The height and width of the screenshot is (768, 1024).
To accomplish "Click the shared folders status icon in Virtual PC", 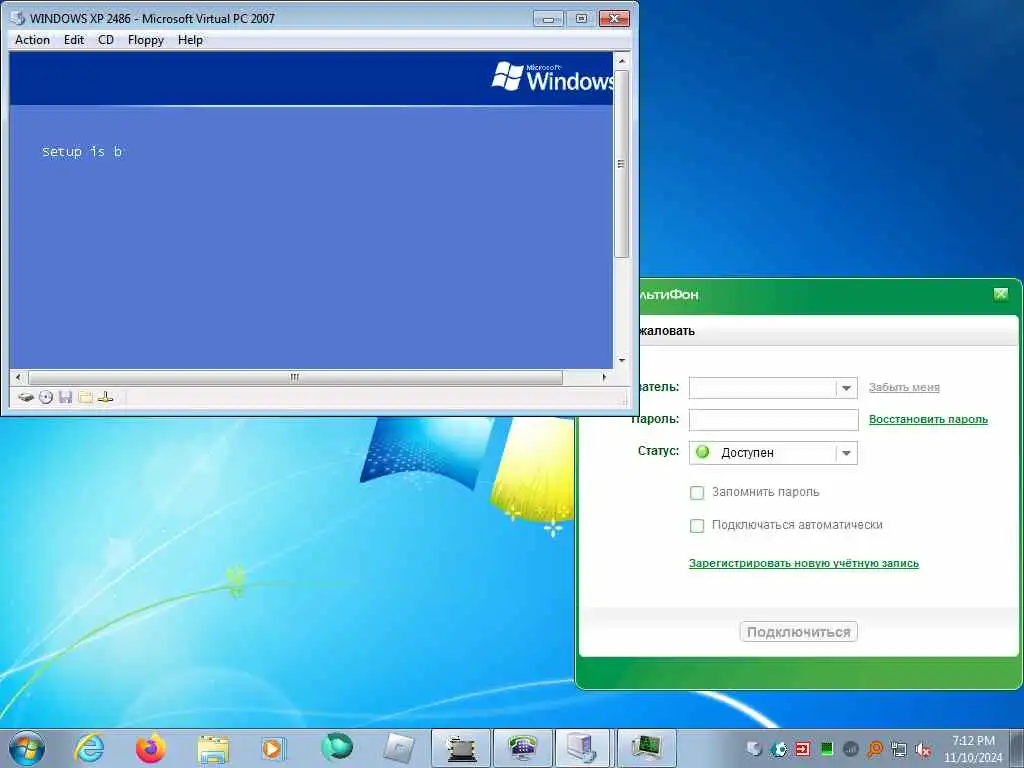I will (85, 397).
